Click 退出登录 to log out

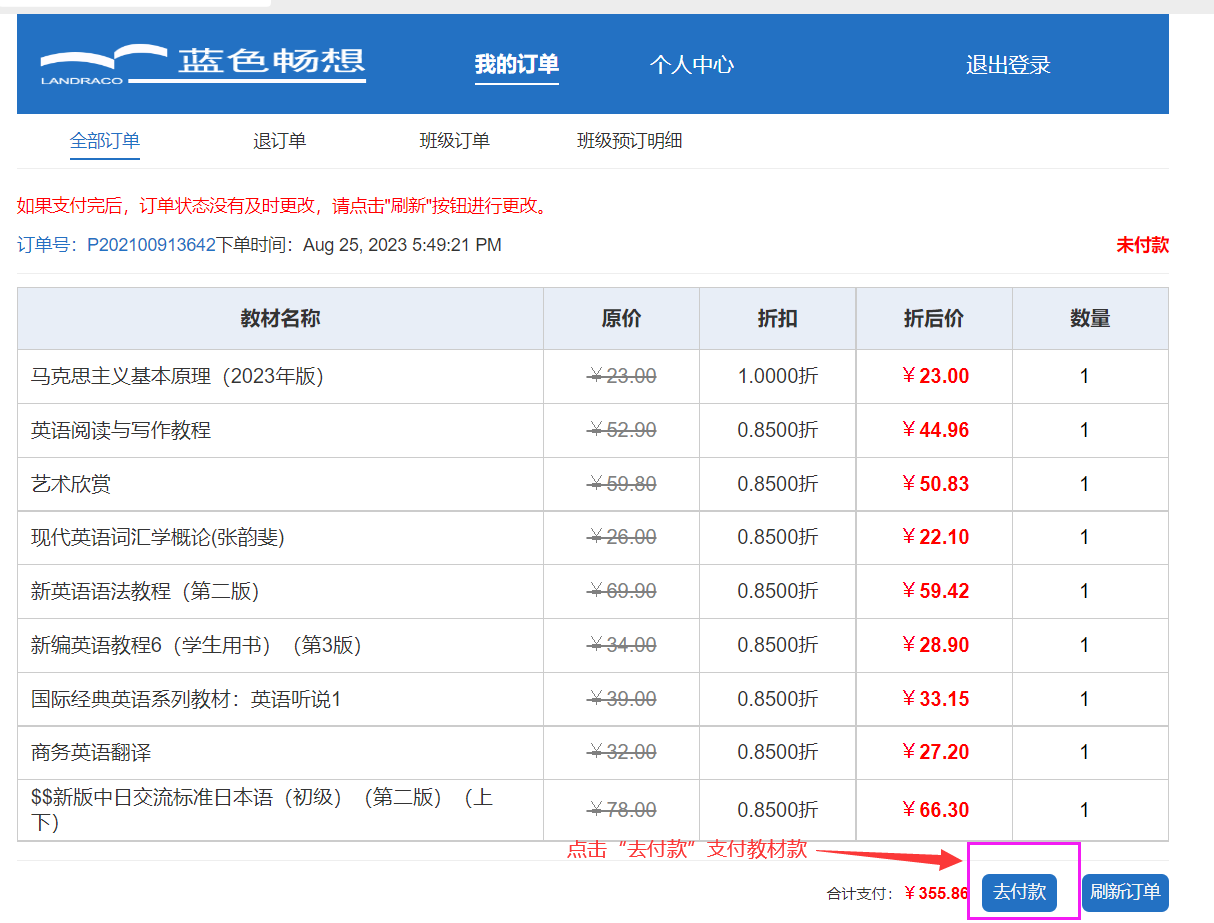[1007, 65]
